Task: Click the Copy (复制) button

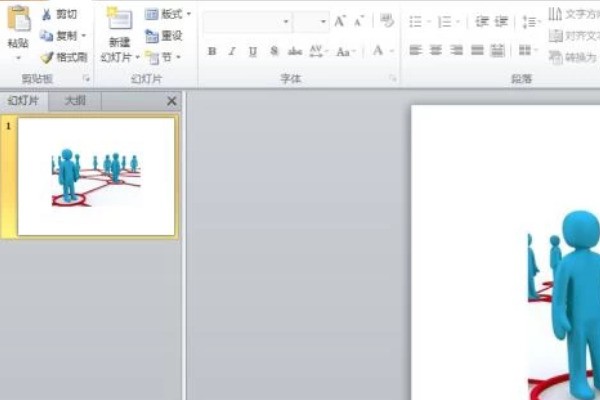Action: pyautogui.click(x=62, y=35)
